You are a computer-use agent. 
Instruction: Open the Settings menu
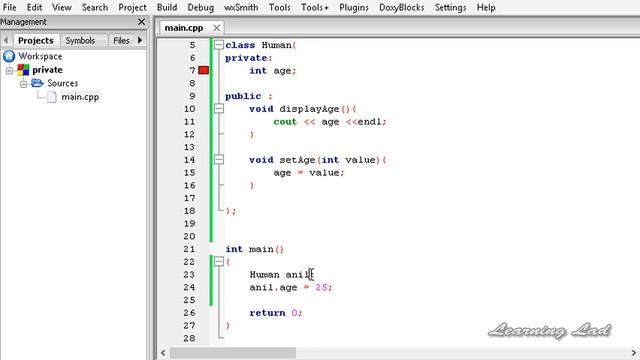pyautogui.click(x=450, y=7)
